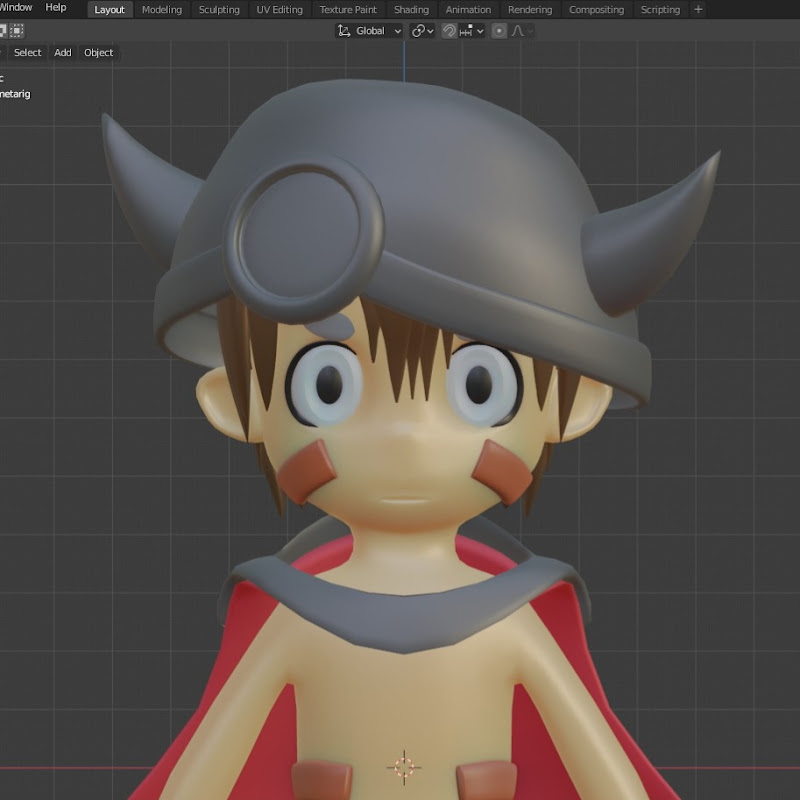This screenshot has width=800, height=800.
Task: Add a new workspace with plus button
Action: coord(698,10)
